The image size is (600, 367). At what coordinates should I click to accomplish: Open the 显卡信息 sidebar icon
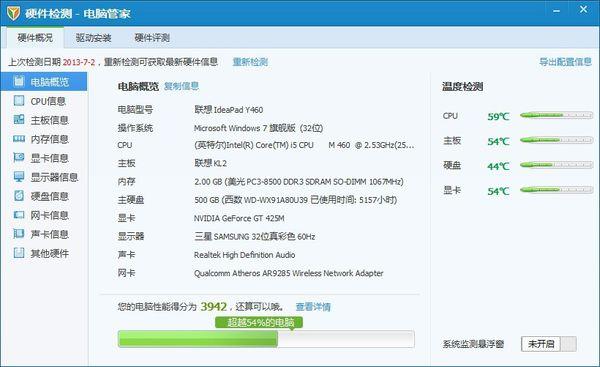coord(19,157)
